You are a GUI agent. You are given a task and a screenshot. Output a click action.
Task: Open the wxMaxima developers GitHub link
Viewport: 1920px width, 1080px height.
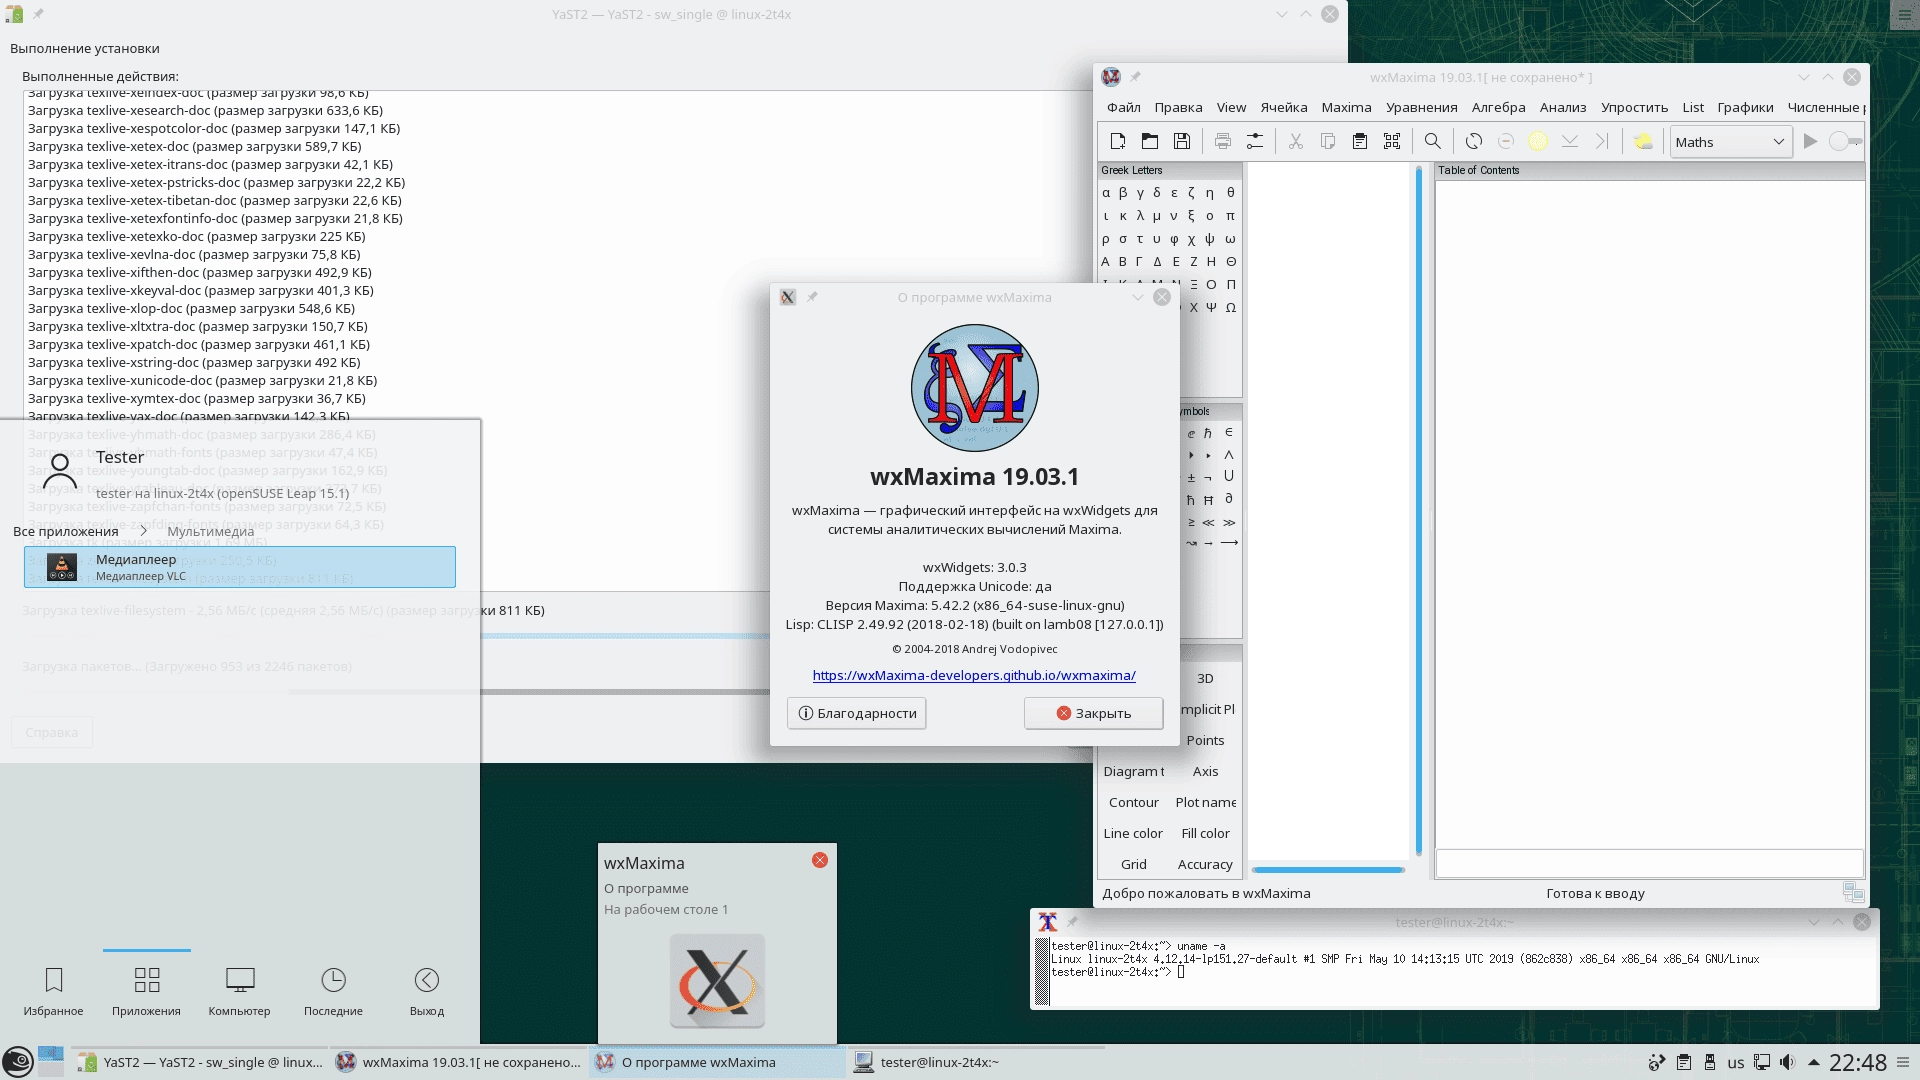(974, 676)
